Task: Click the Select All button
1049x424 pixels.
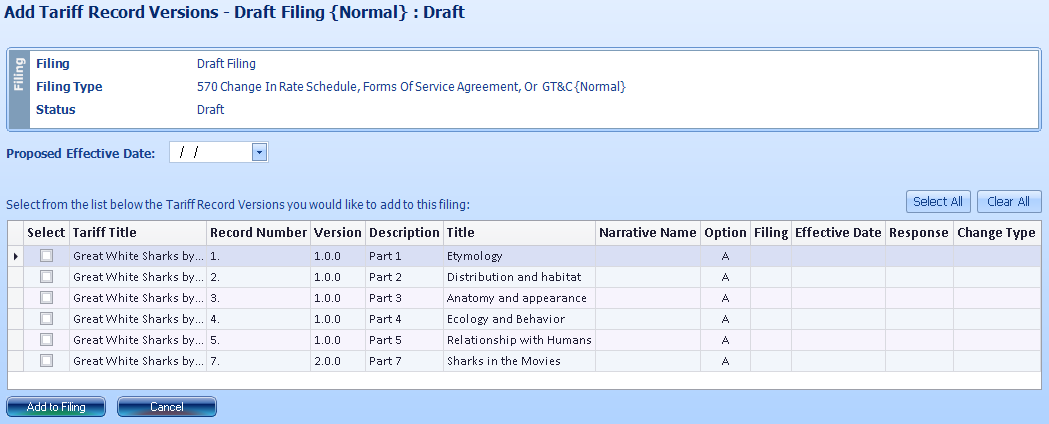Action: tap(938, 201)
